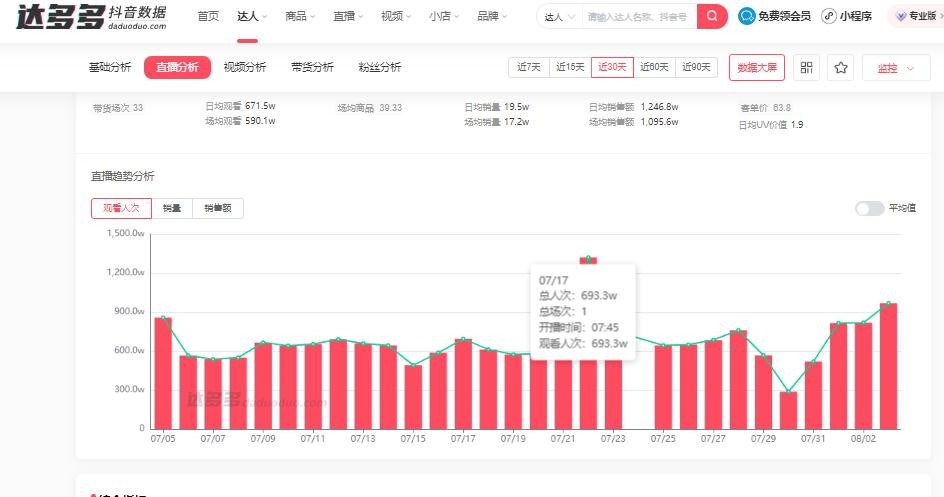Viewport: 944px width, 497px height.
Task: Open the 数据大屏 button
Action: 756,67
